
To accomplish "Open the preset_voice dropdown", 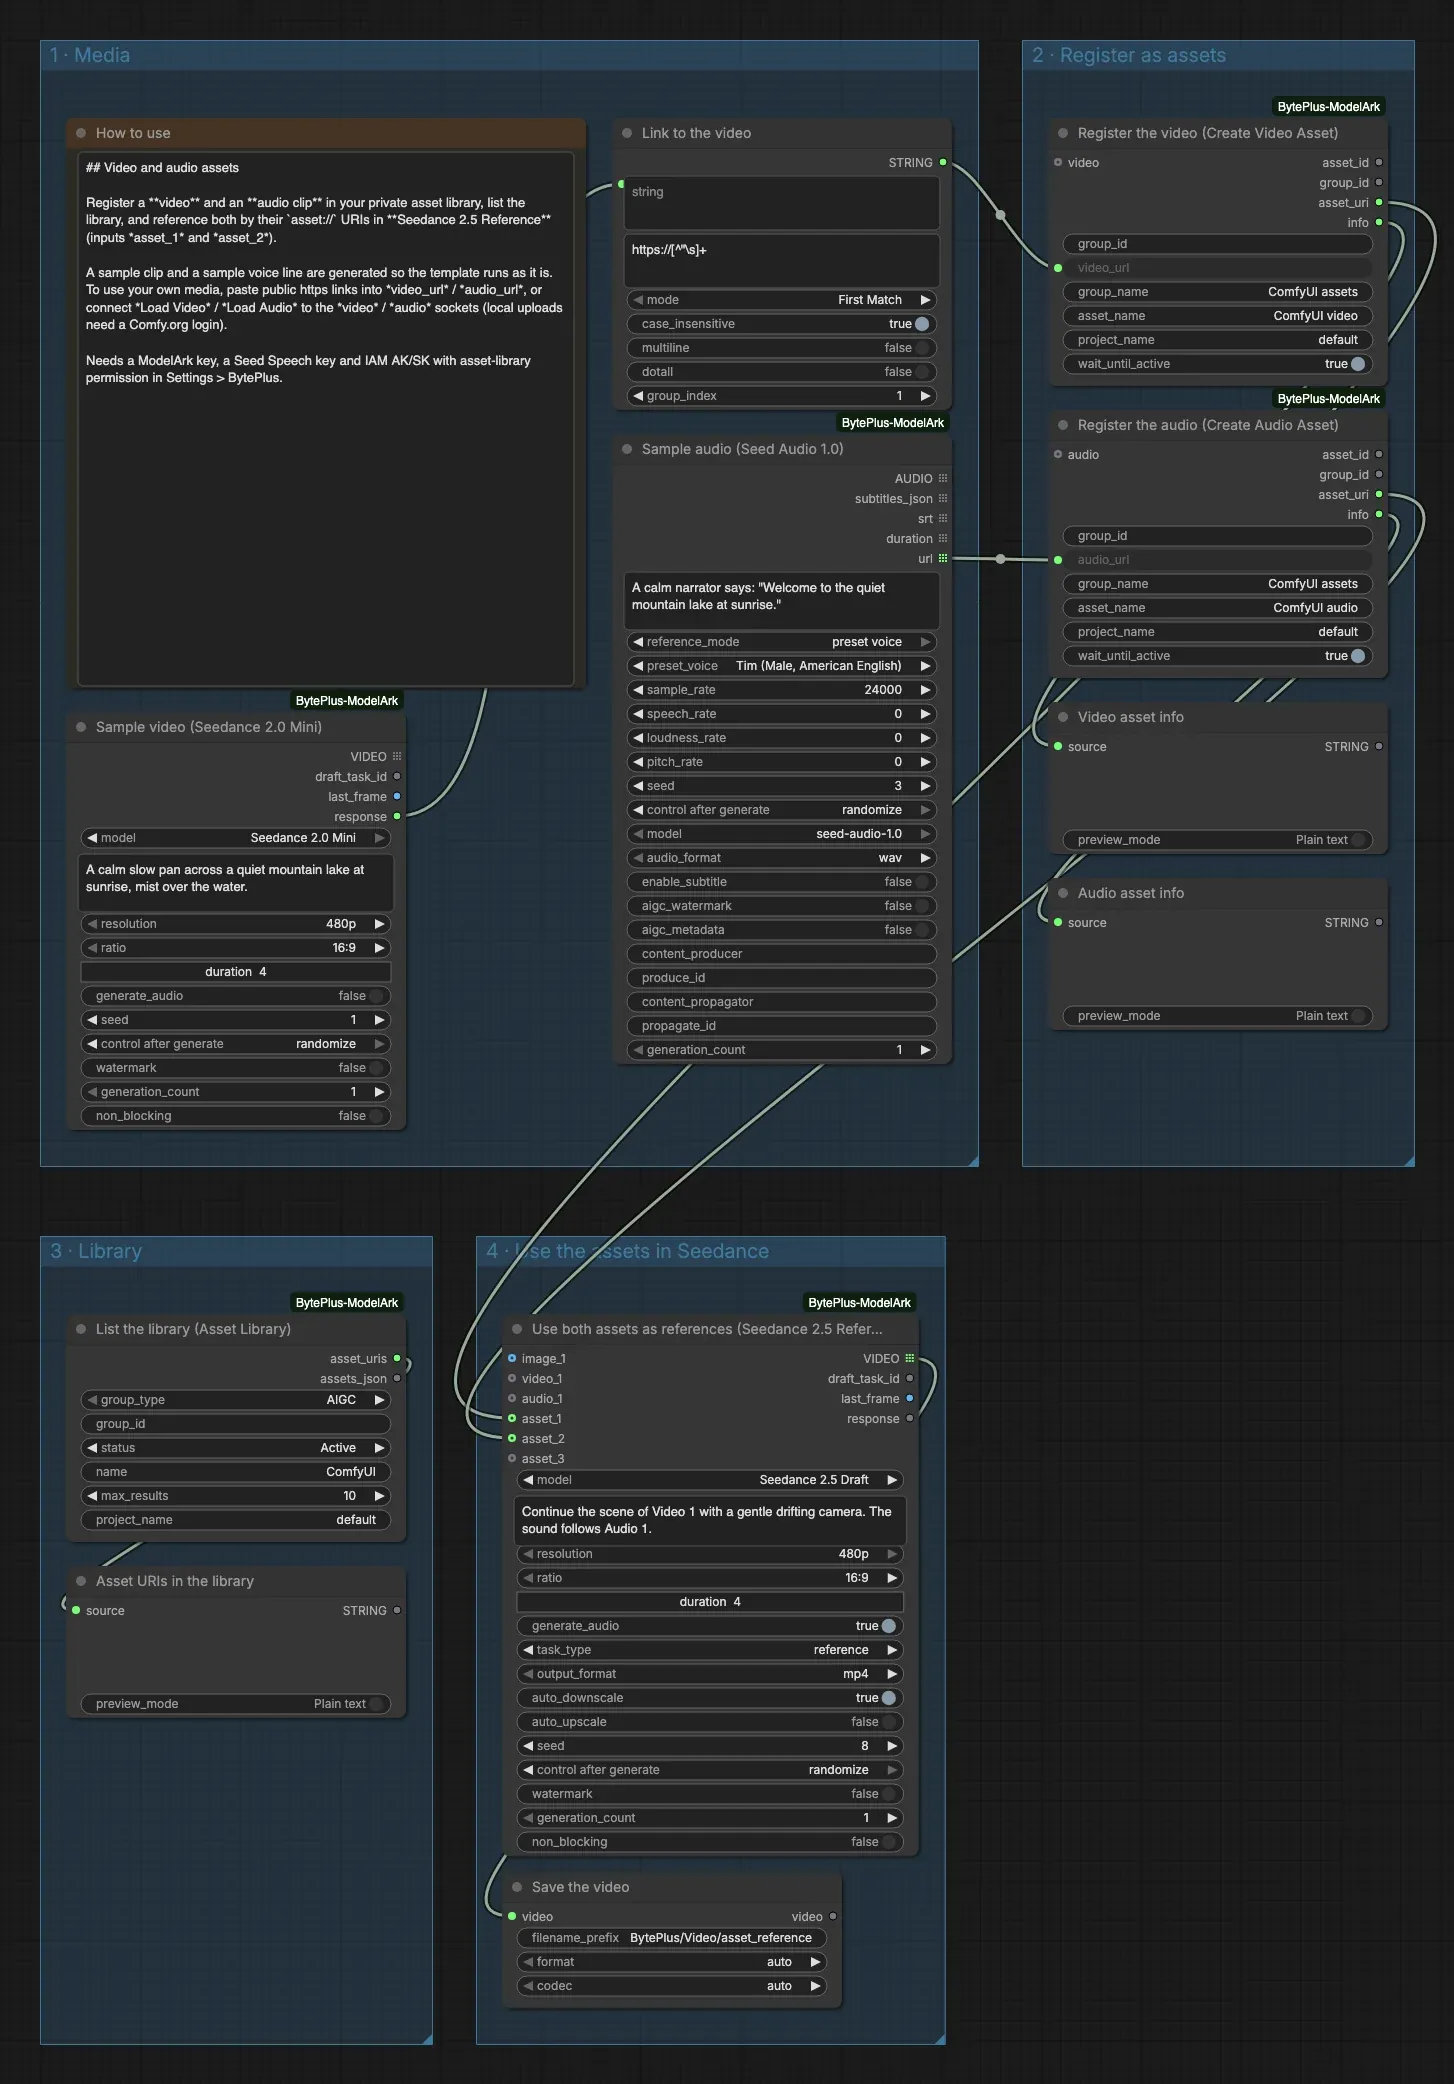I will pos(782,666).
